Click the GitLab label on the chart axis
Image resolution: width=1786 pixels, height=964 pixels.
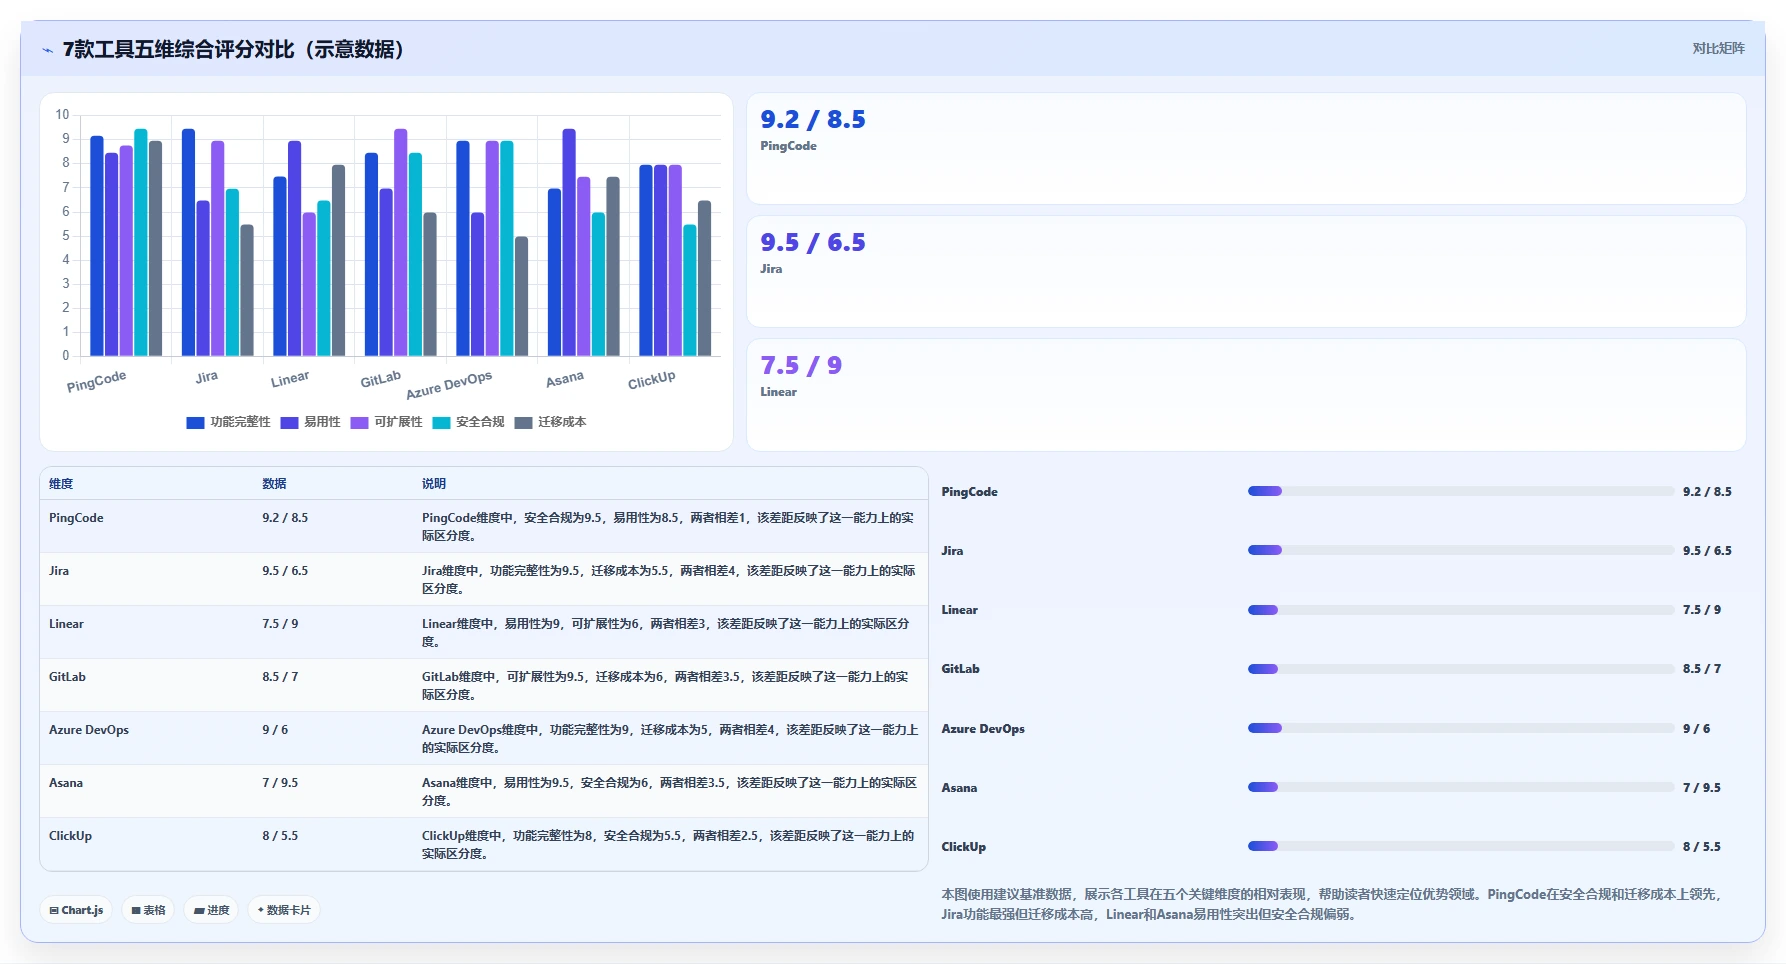pyautogui.click(x=381, y=379)
